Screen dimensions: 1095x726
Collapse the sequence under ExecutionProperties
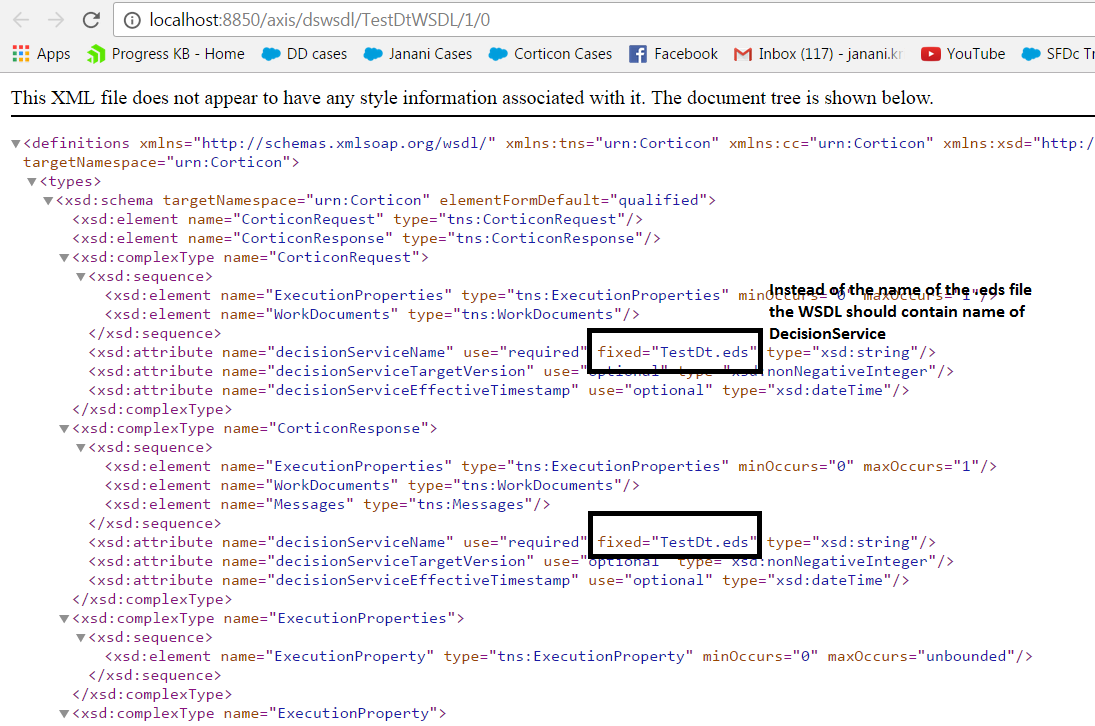click(80, 637)
